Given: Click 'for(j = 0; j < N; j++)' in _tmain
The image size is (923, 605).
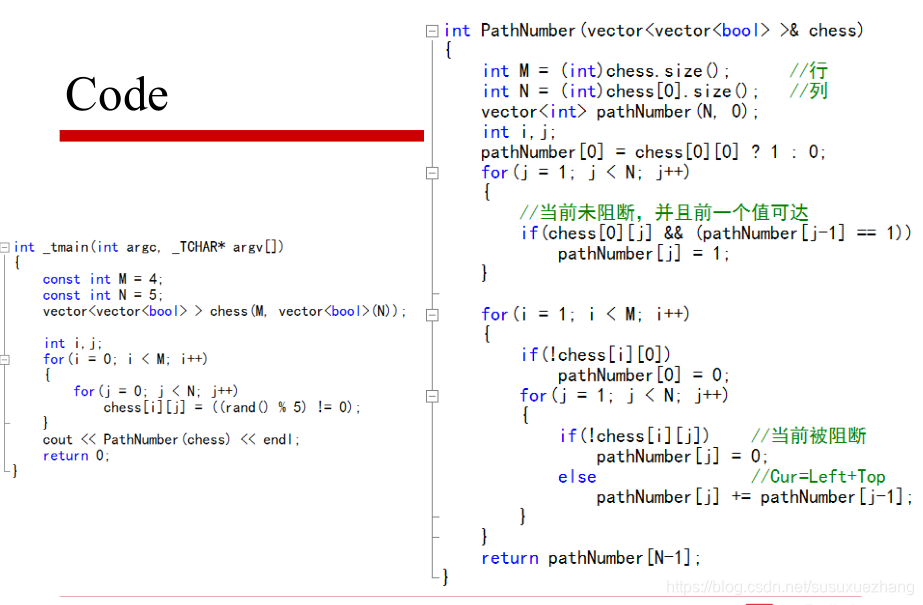Looking at the screenshot, I should [155, 391].
